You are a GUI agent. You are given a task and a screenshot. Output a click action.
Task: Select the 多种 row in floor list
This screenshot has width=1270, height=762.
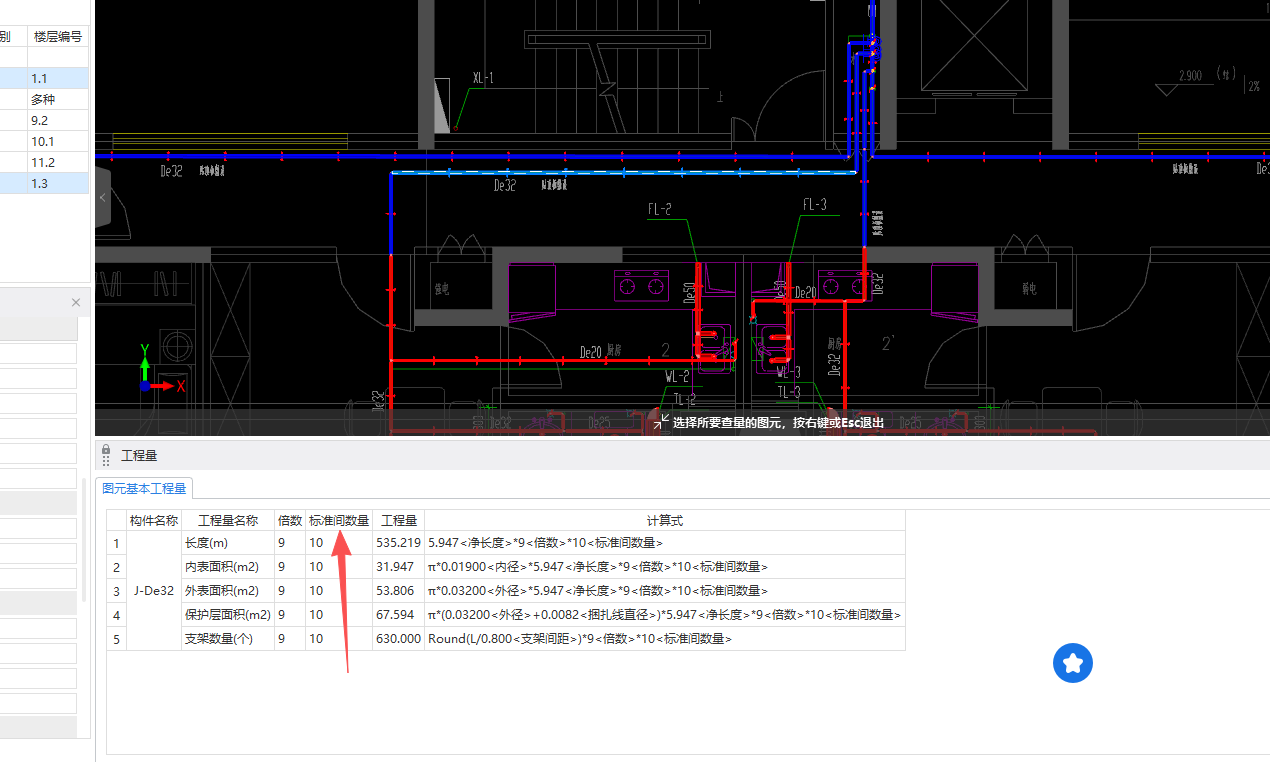[x=58, y=99]
